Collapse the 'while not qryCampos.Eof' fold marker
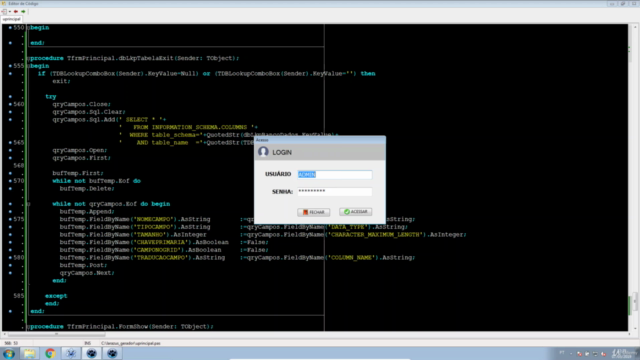This screenshot has width=640, height=360. (x=28, y=204)
